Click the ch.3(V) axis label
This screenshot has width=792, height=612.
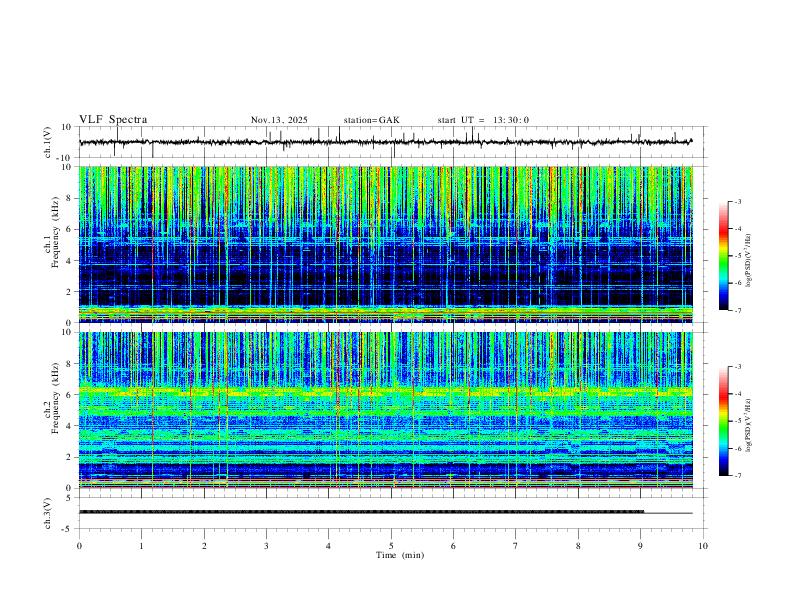coord(48,513)
